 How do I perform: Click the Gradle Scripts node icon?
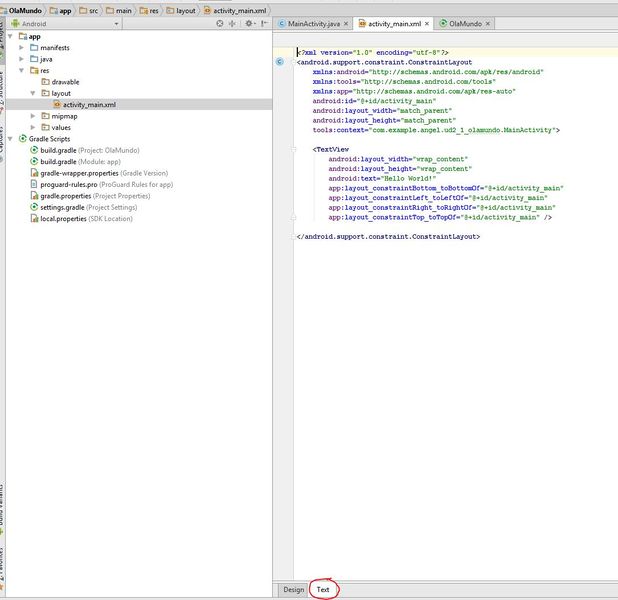[23, 139]
